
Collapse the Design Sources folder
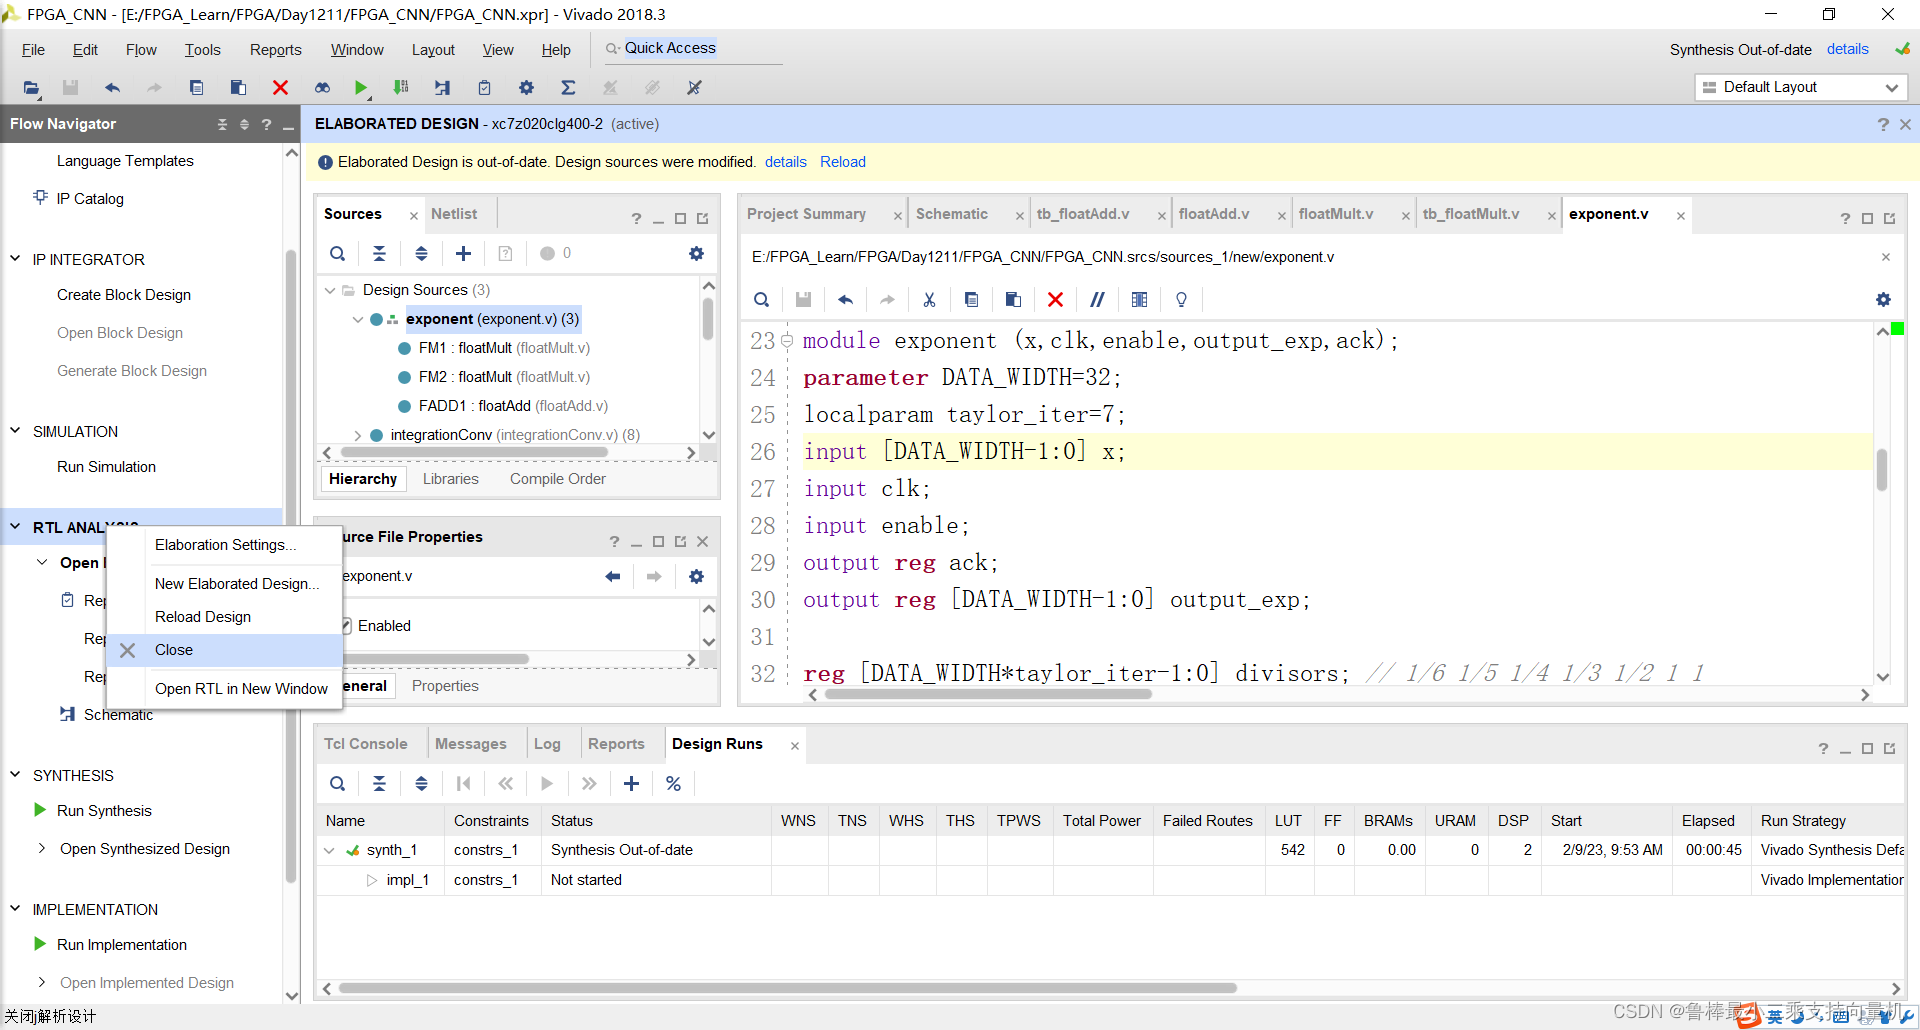[x=330, y=291]
